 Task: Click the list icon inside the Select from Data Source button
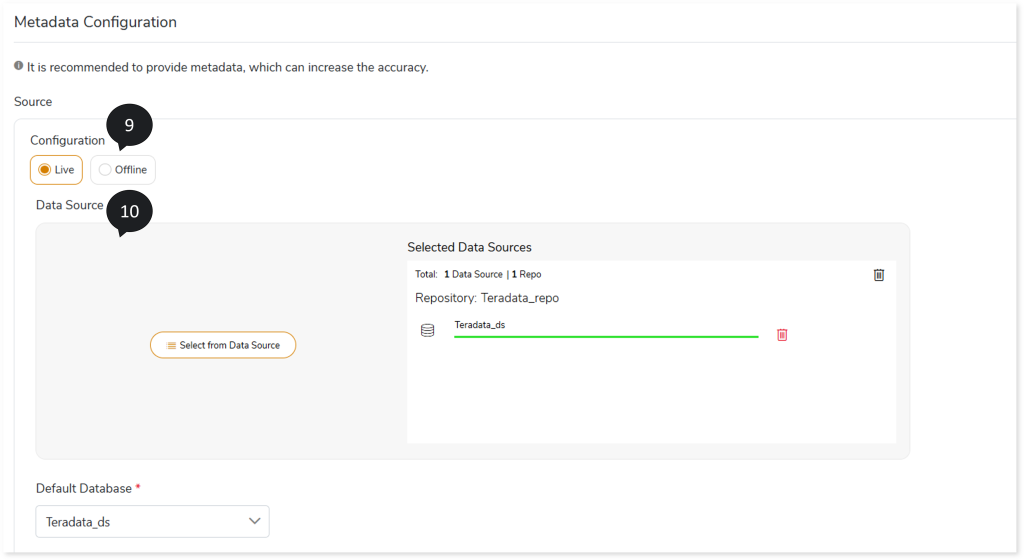click(171, 345)
